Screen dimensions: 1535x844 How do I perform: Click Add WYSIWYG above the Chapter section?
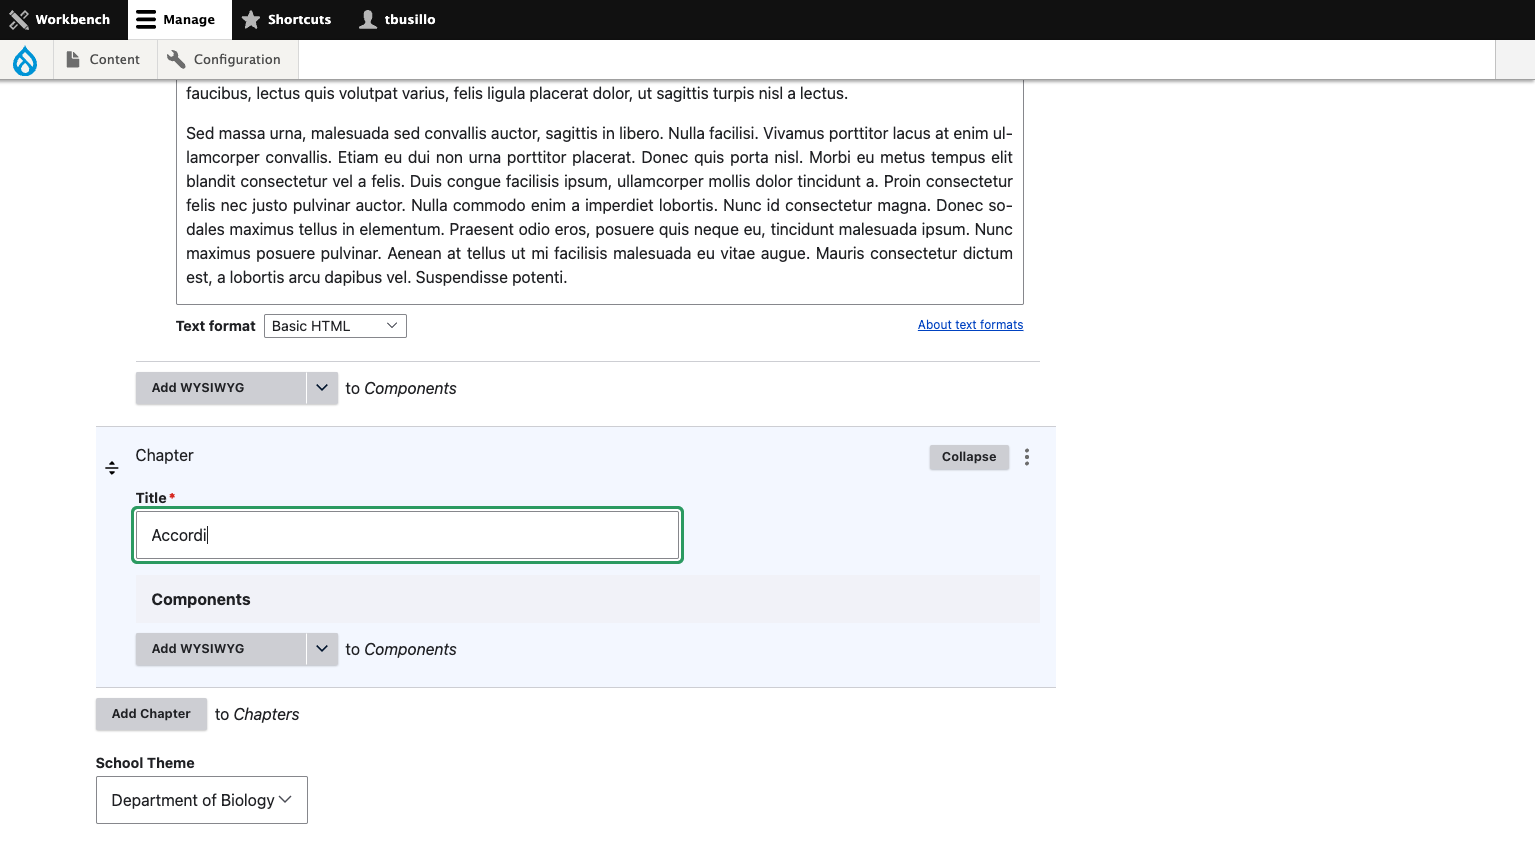tap(221, 388)
